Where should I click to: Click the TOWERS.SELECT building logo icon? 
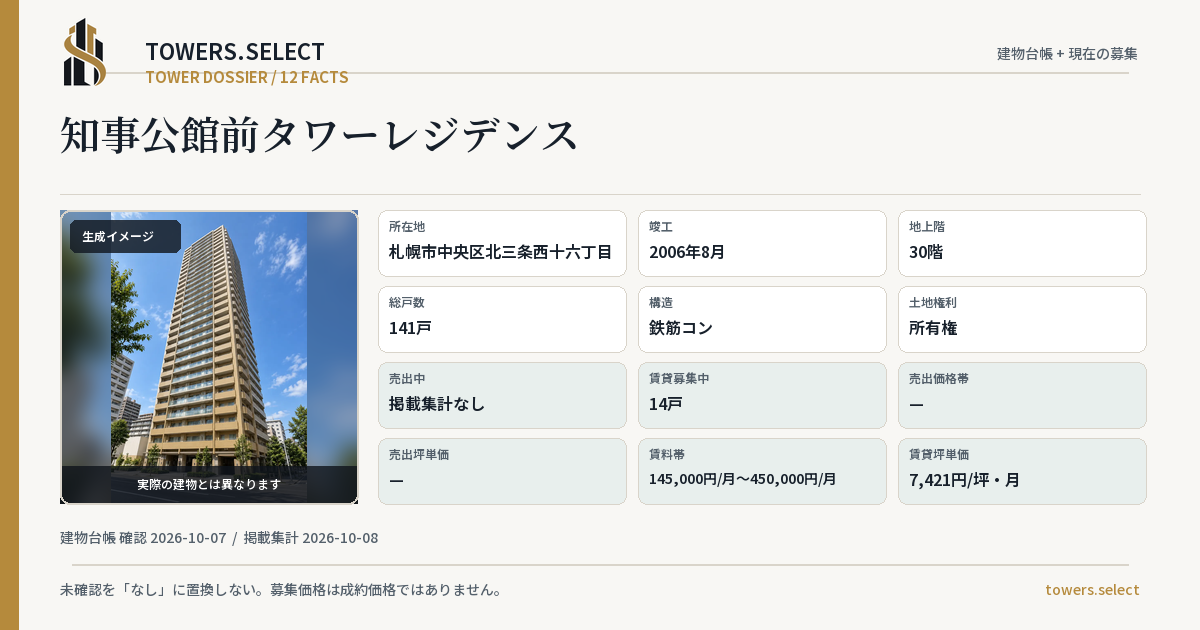(x=85, y=52)
